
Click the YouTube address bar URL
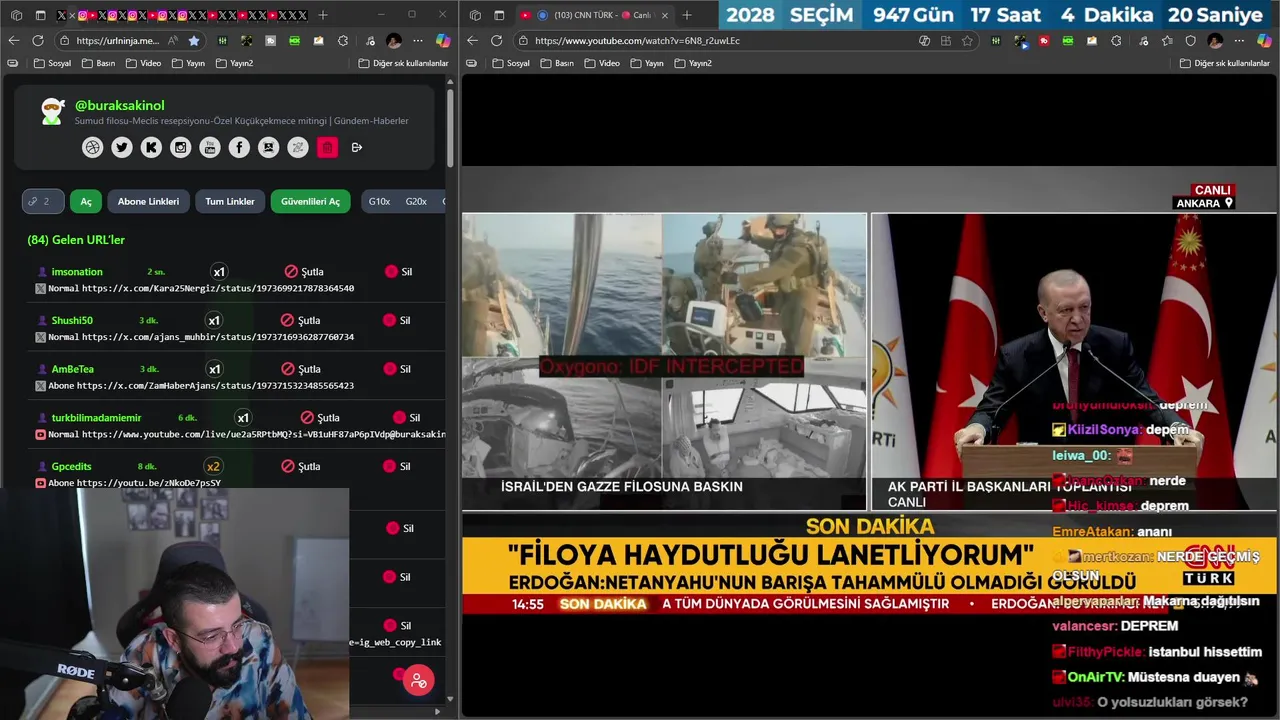[x=637, y=41]
